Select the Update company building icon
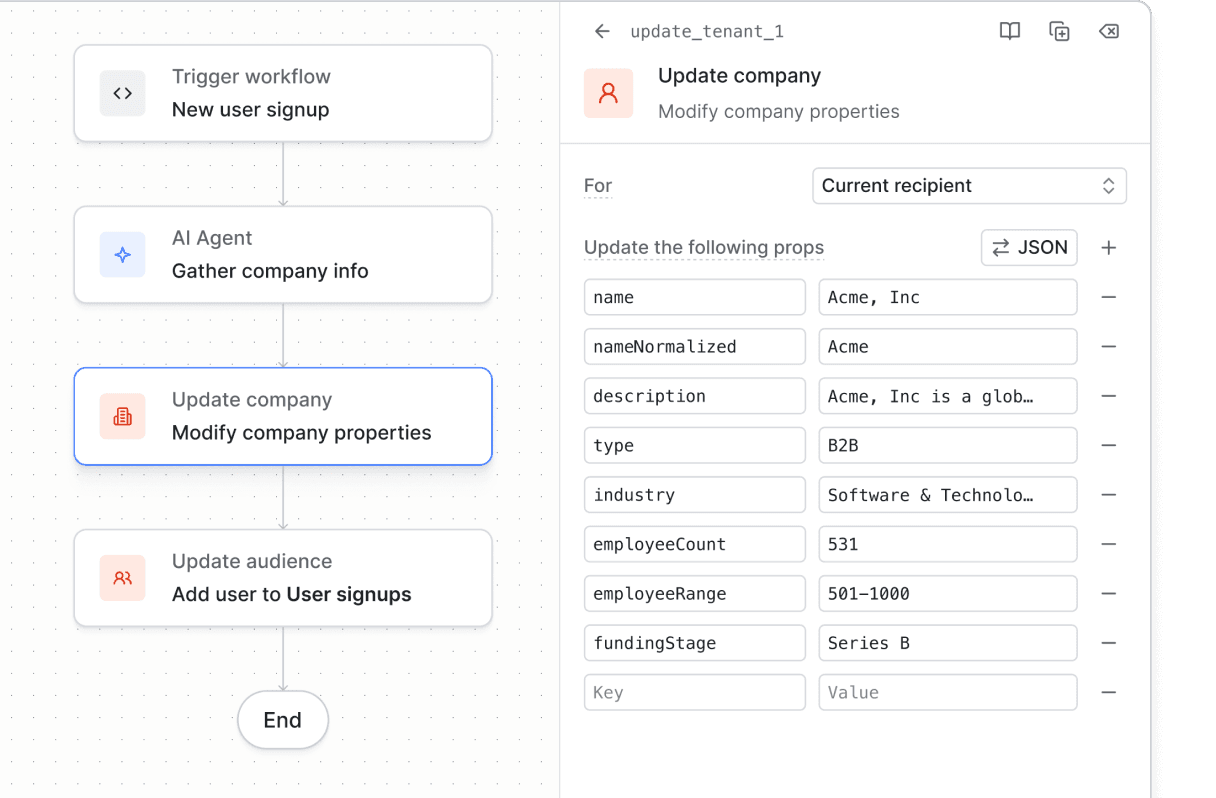The height and width of the screenshot is (798, 1216). click(122, 416)
